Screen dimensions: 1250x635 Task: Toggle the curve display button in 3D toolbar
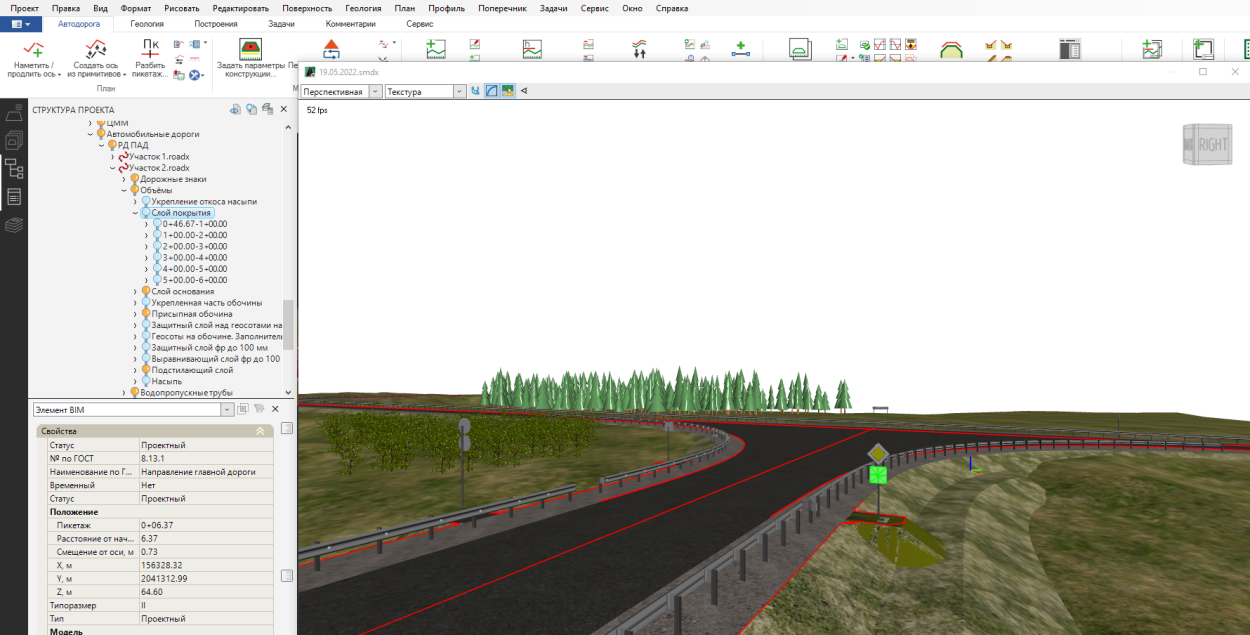tap(492, 91)
